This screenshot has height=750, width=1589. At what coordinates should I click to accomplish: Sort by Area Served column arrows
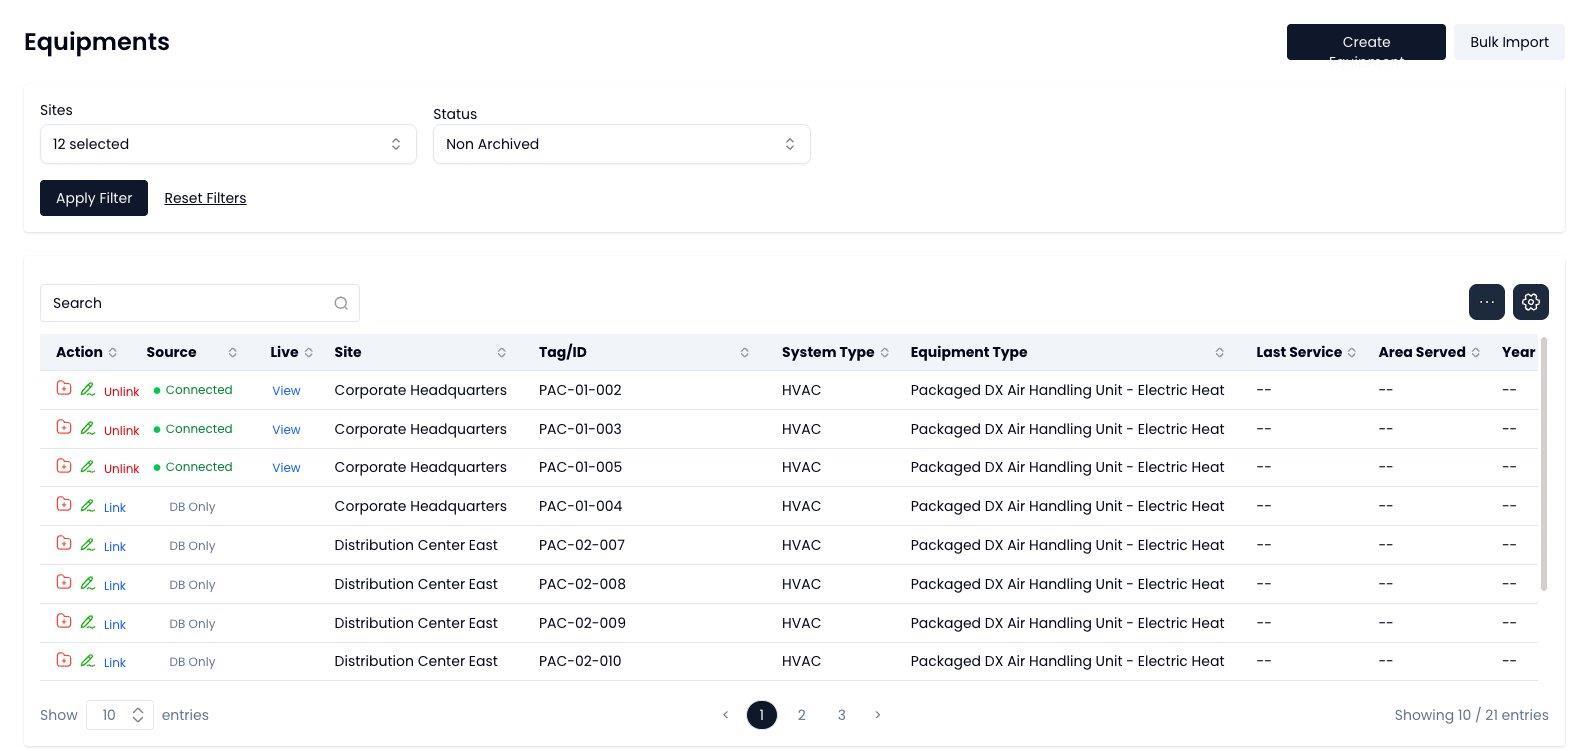click(1476, 352)
